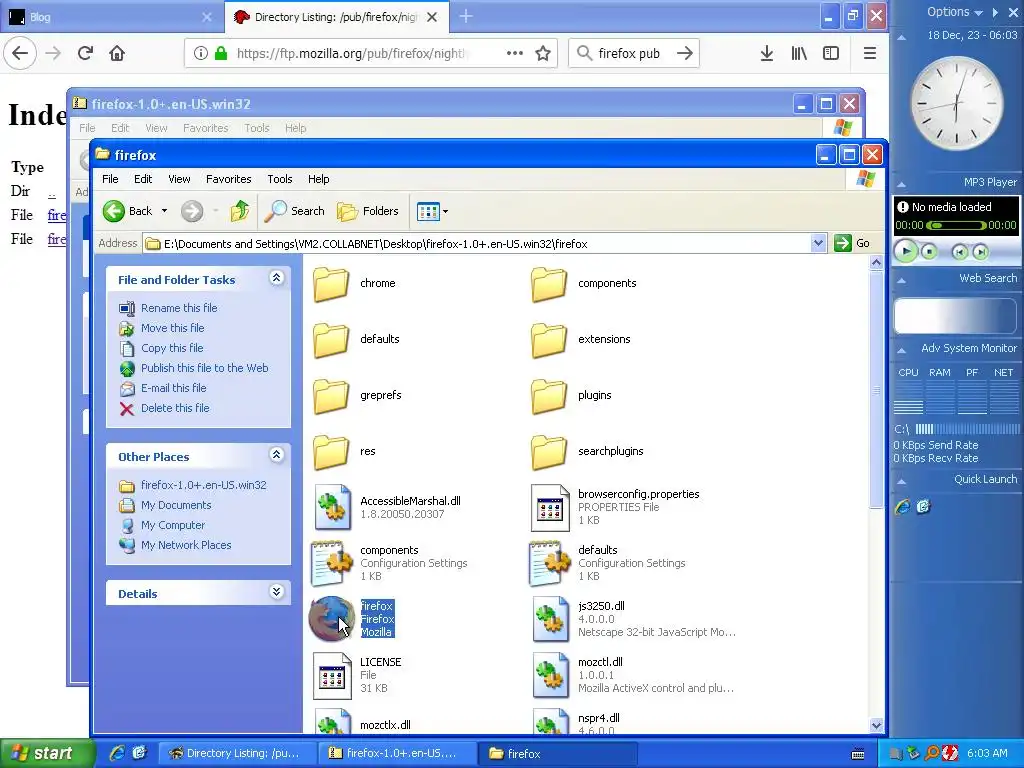
Task: Switch to the Blog browser tab
Action: pyautogui.click(x=110, y=17)
